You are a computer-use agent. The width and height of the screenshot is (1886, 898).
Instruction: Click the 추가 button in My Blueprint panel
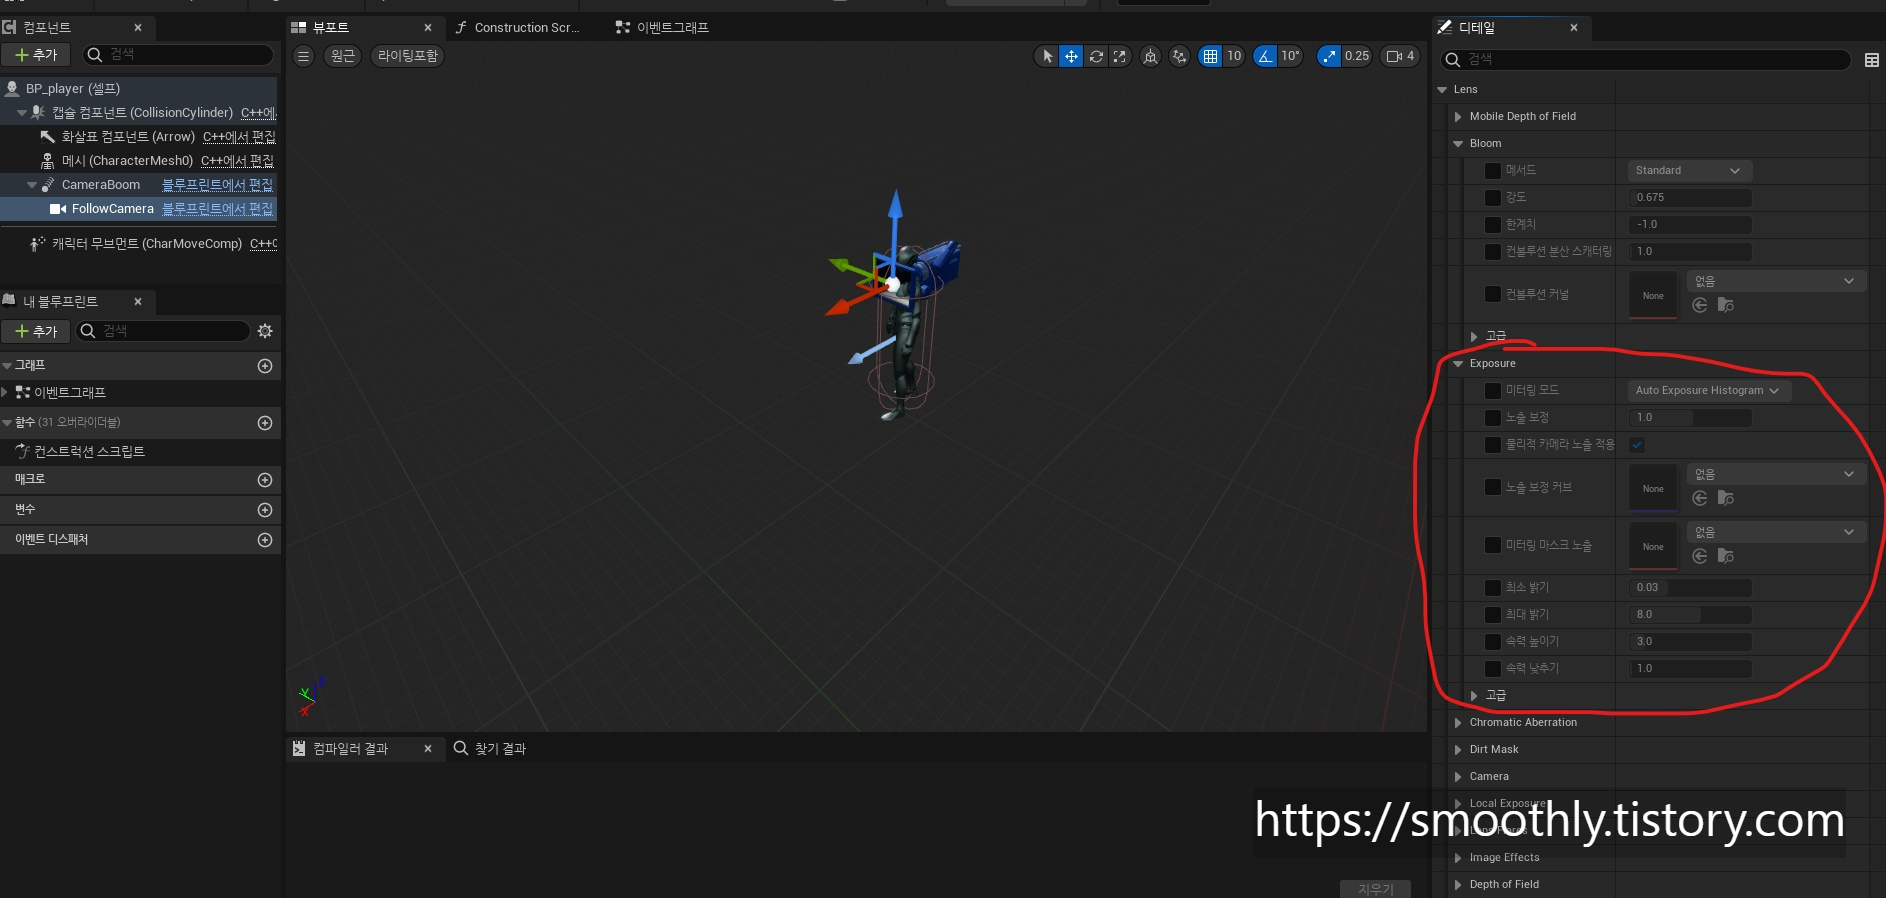click(x=36, y=331)
